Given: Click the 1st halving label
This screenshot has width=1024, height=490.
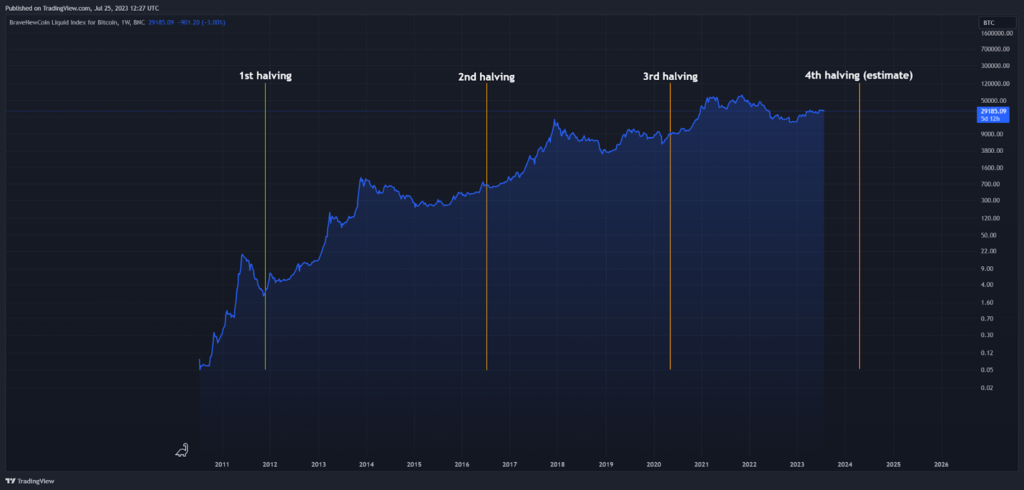Looking at the screenshot, I should point(265,76).
